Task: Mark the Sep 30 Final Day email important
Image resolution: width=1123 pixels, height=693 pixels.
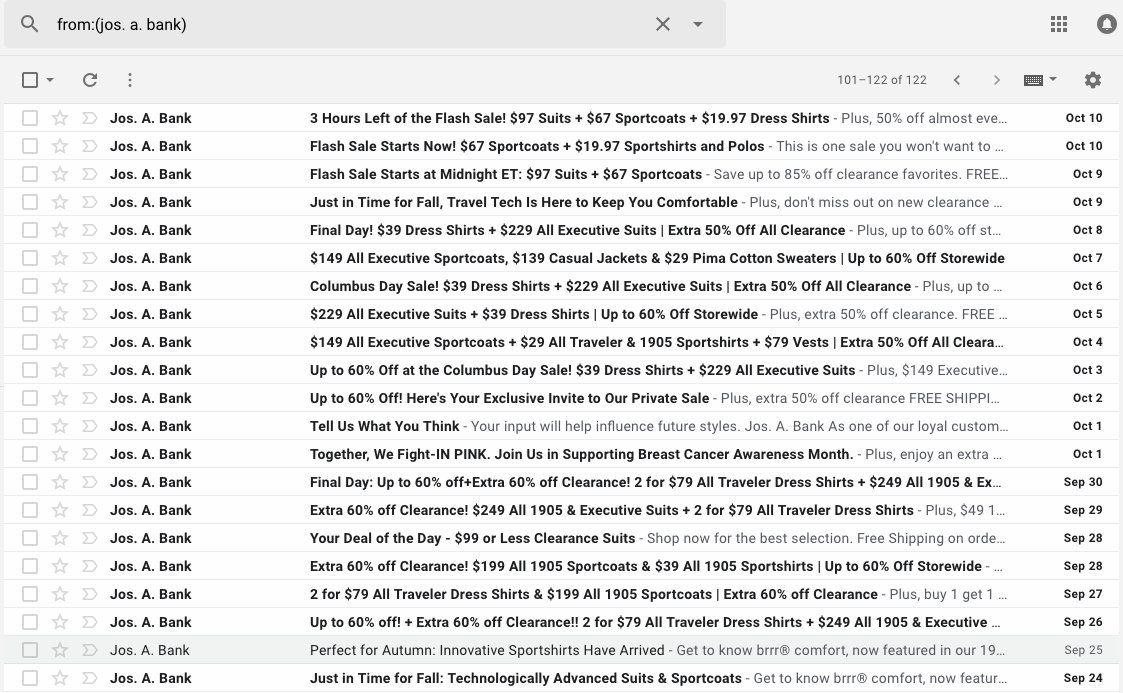Action: (x=90, y=482)
